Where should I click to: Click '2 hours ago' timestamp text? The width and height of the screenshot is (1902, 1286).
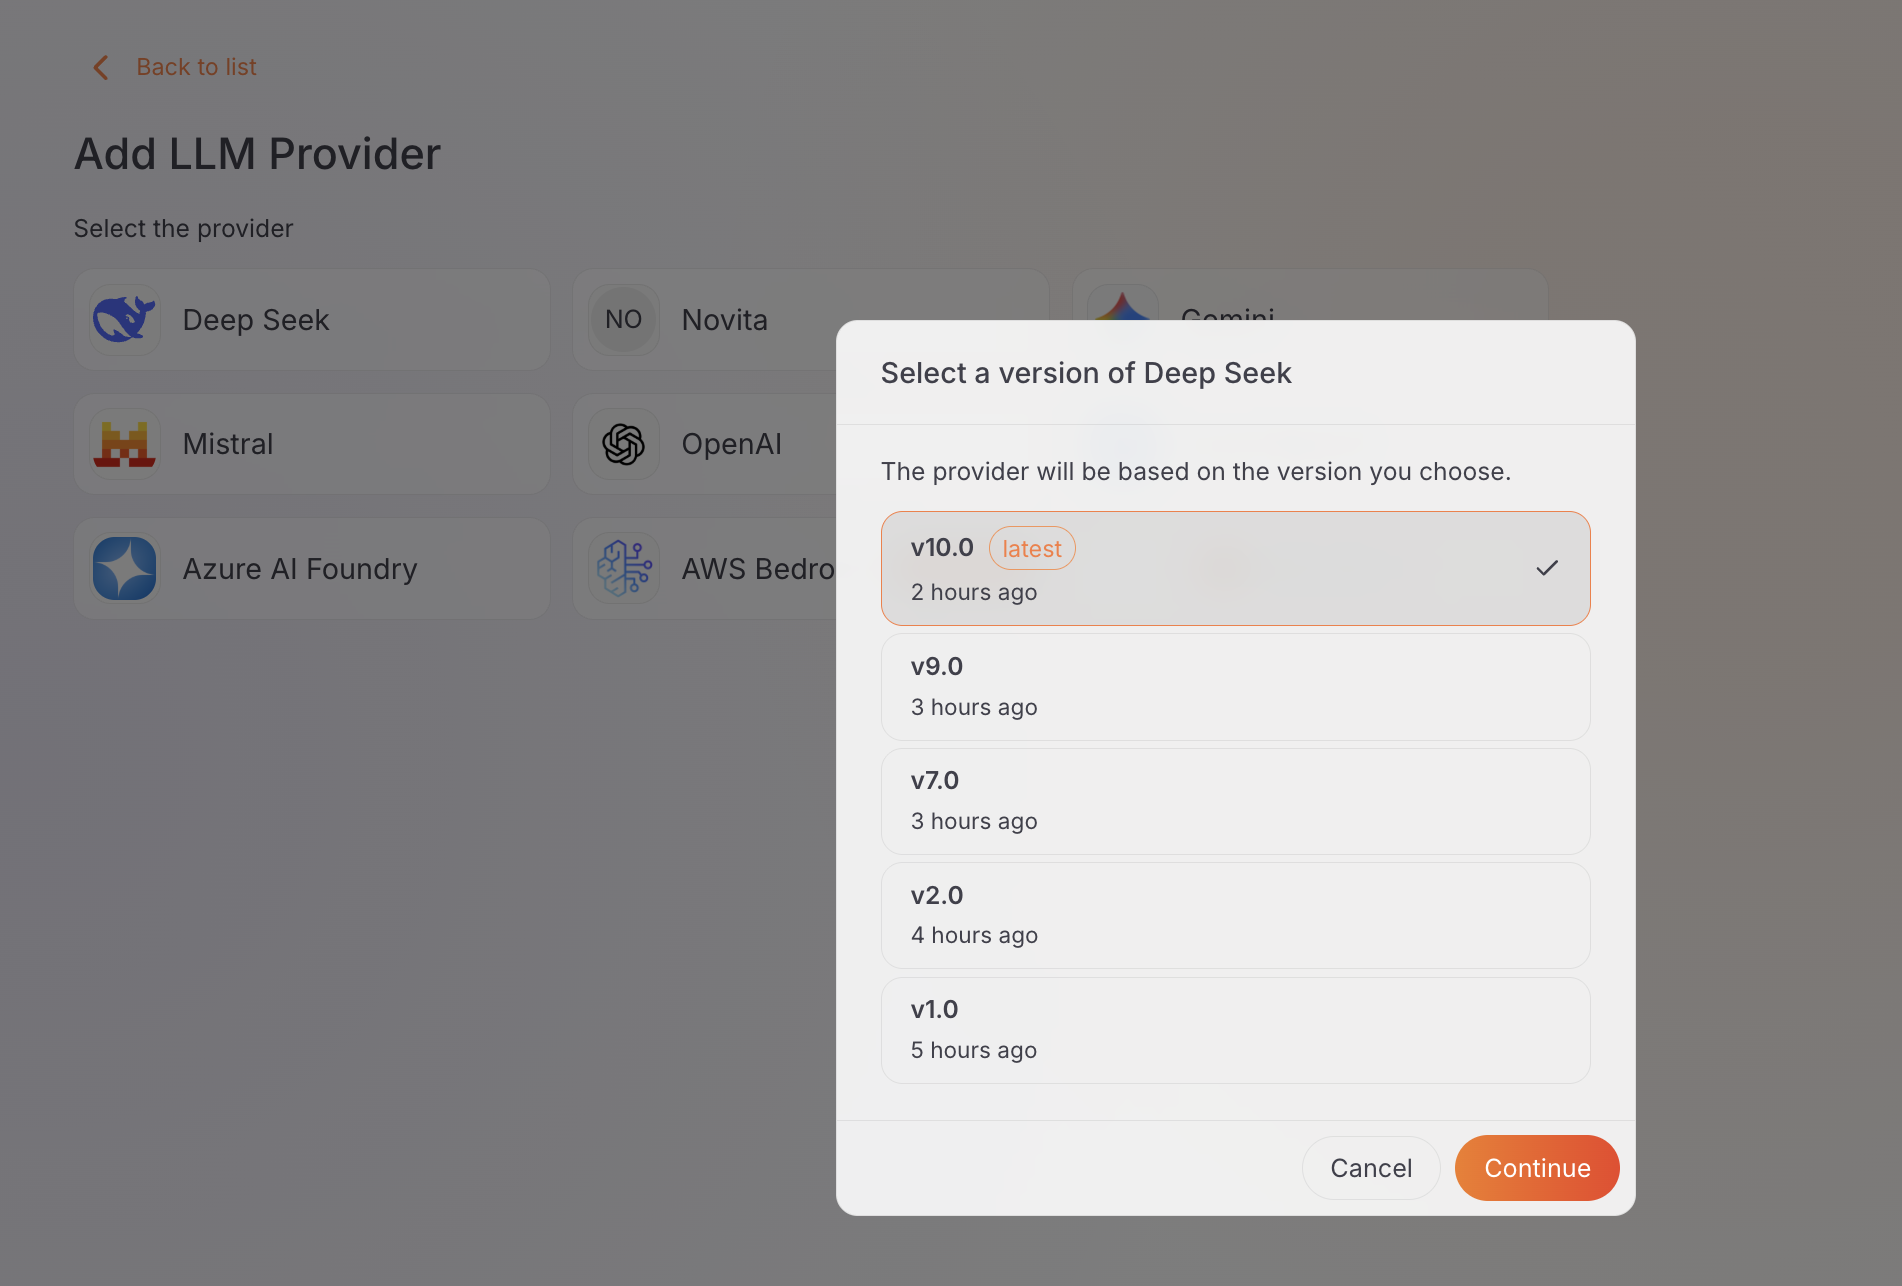974,592
